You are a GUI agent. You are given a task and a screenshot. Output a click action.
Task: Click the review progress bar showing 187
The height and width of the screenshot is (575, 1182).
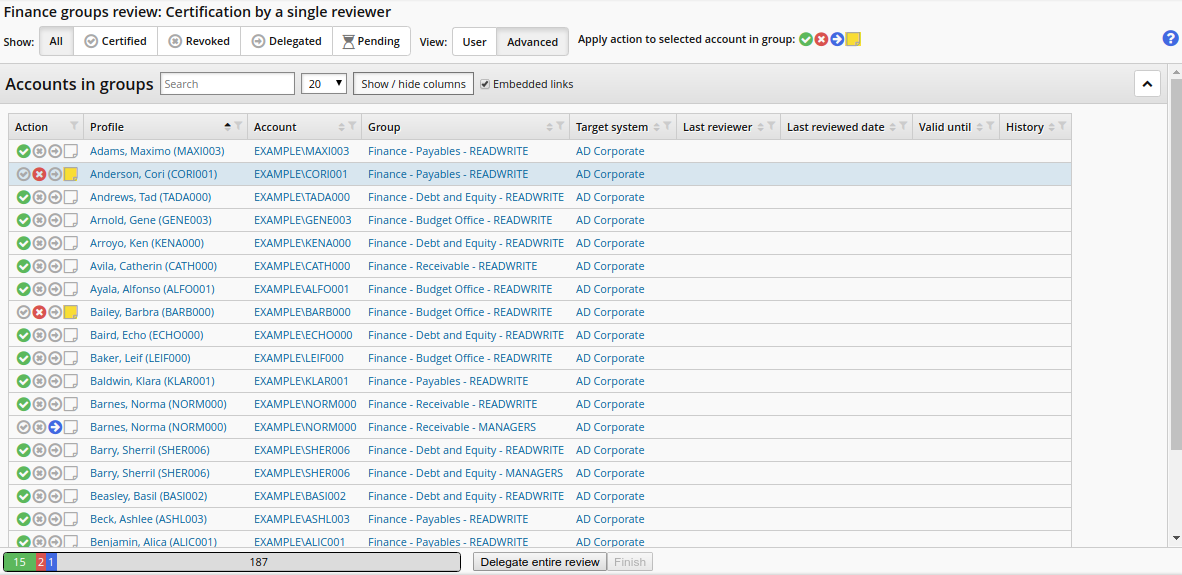(x=258, y=562)
